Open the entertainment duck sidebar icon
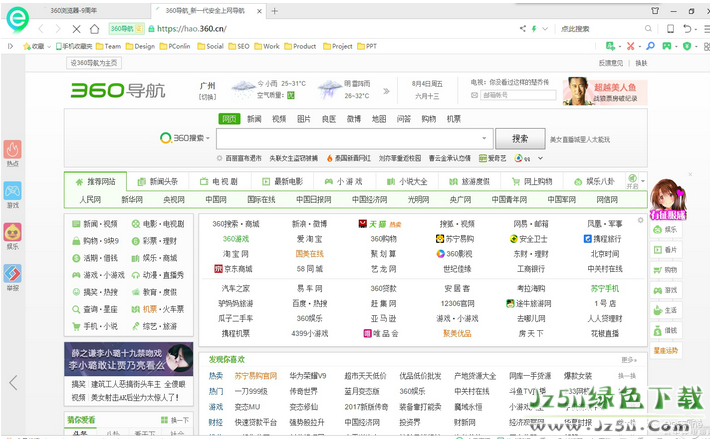Screen dimensions: 710x439 13,232
